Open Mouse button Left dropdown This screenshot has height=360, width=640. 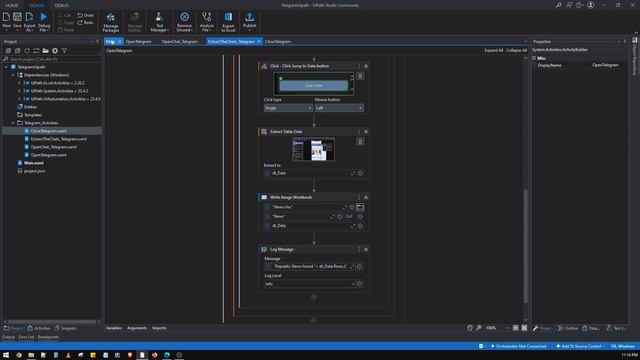coord(339,108)
